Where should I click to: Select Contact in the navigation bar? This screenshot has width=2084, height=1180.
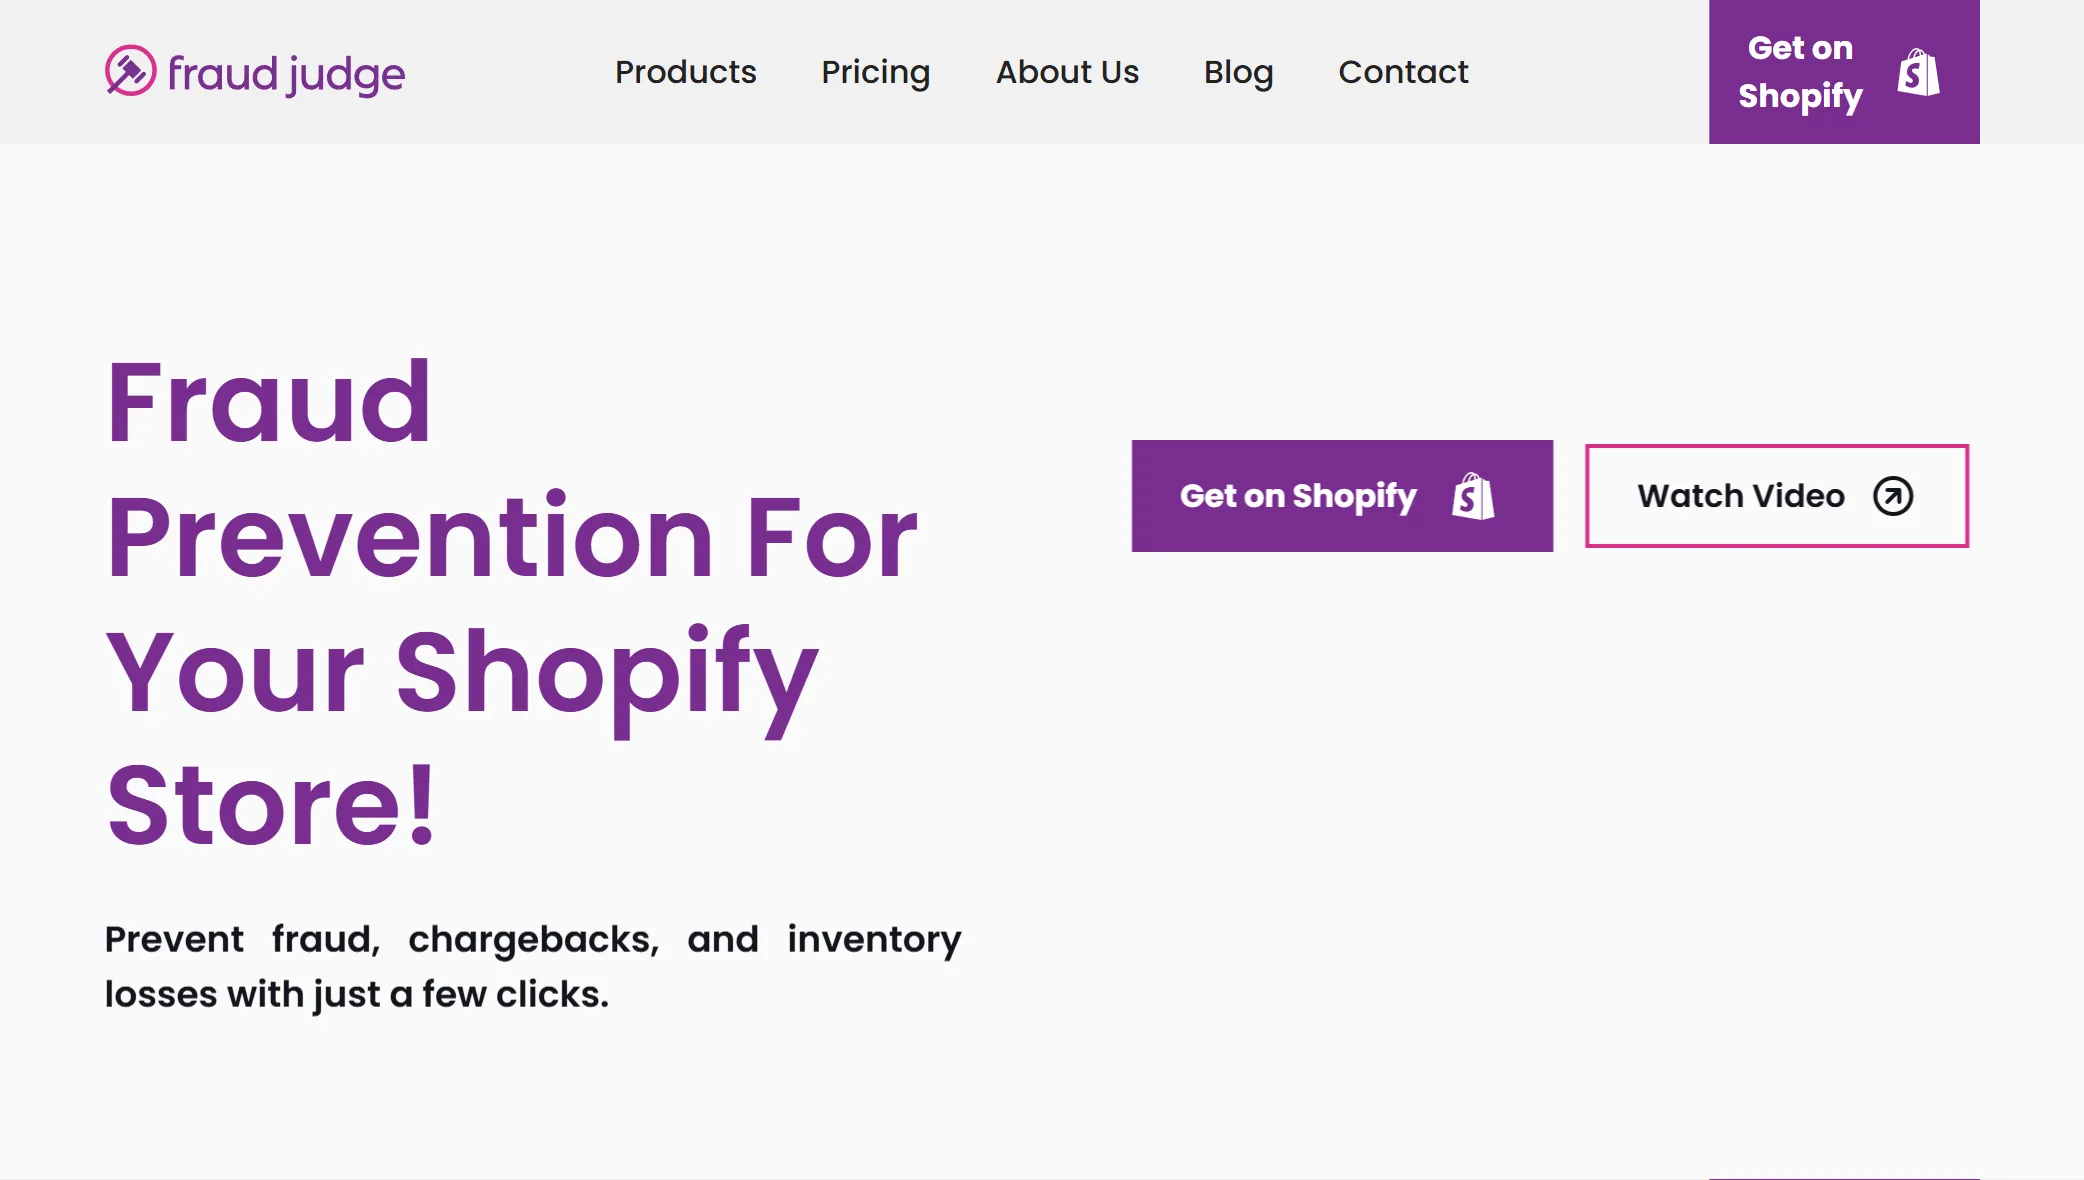tap(1403, 72)
